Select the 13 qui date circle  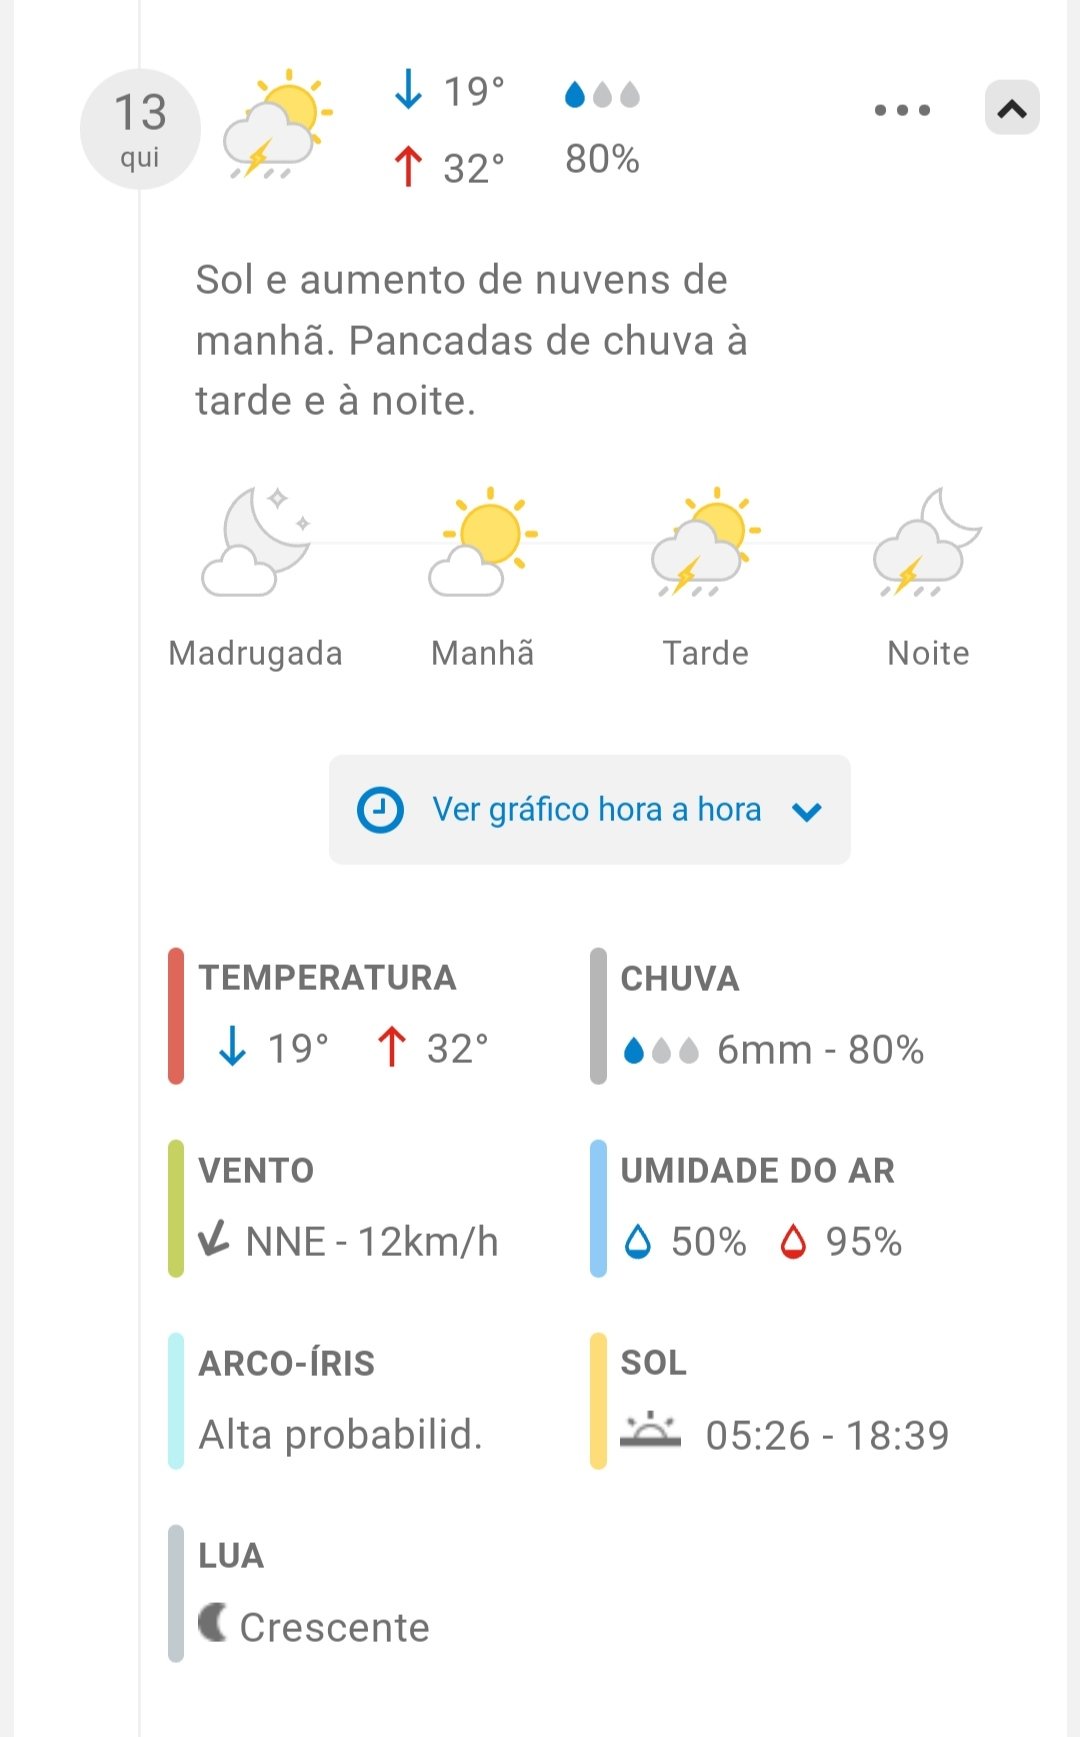(140, 129)
